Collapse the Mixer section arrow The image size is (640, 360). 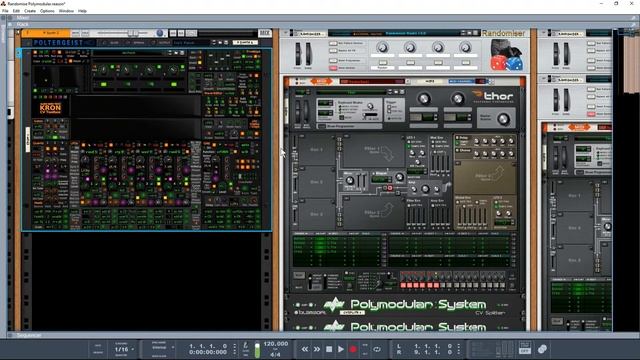(x=10, y=18)
